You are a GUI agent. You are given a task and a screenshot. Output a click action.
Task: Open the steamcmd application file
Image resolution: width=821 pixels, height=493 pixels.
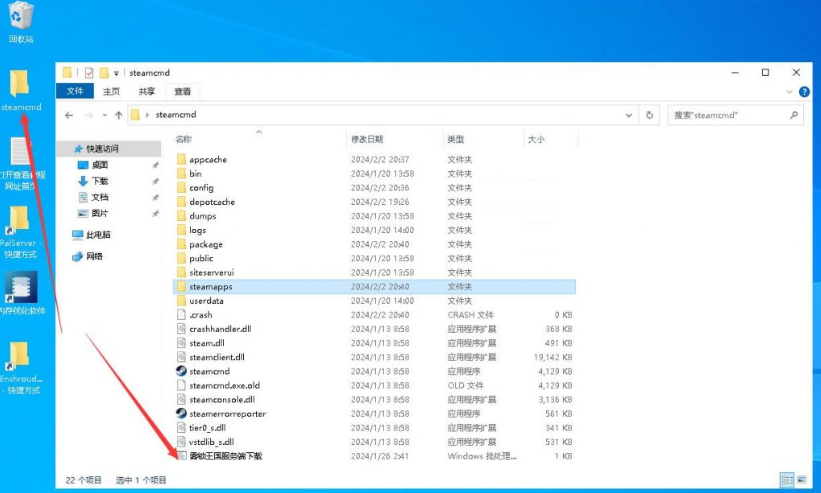(208, 371)
